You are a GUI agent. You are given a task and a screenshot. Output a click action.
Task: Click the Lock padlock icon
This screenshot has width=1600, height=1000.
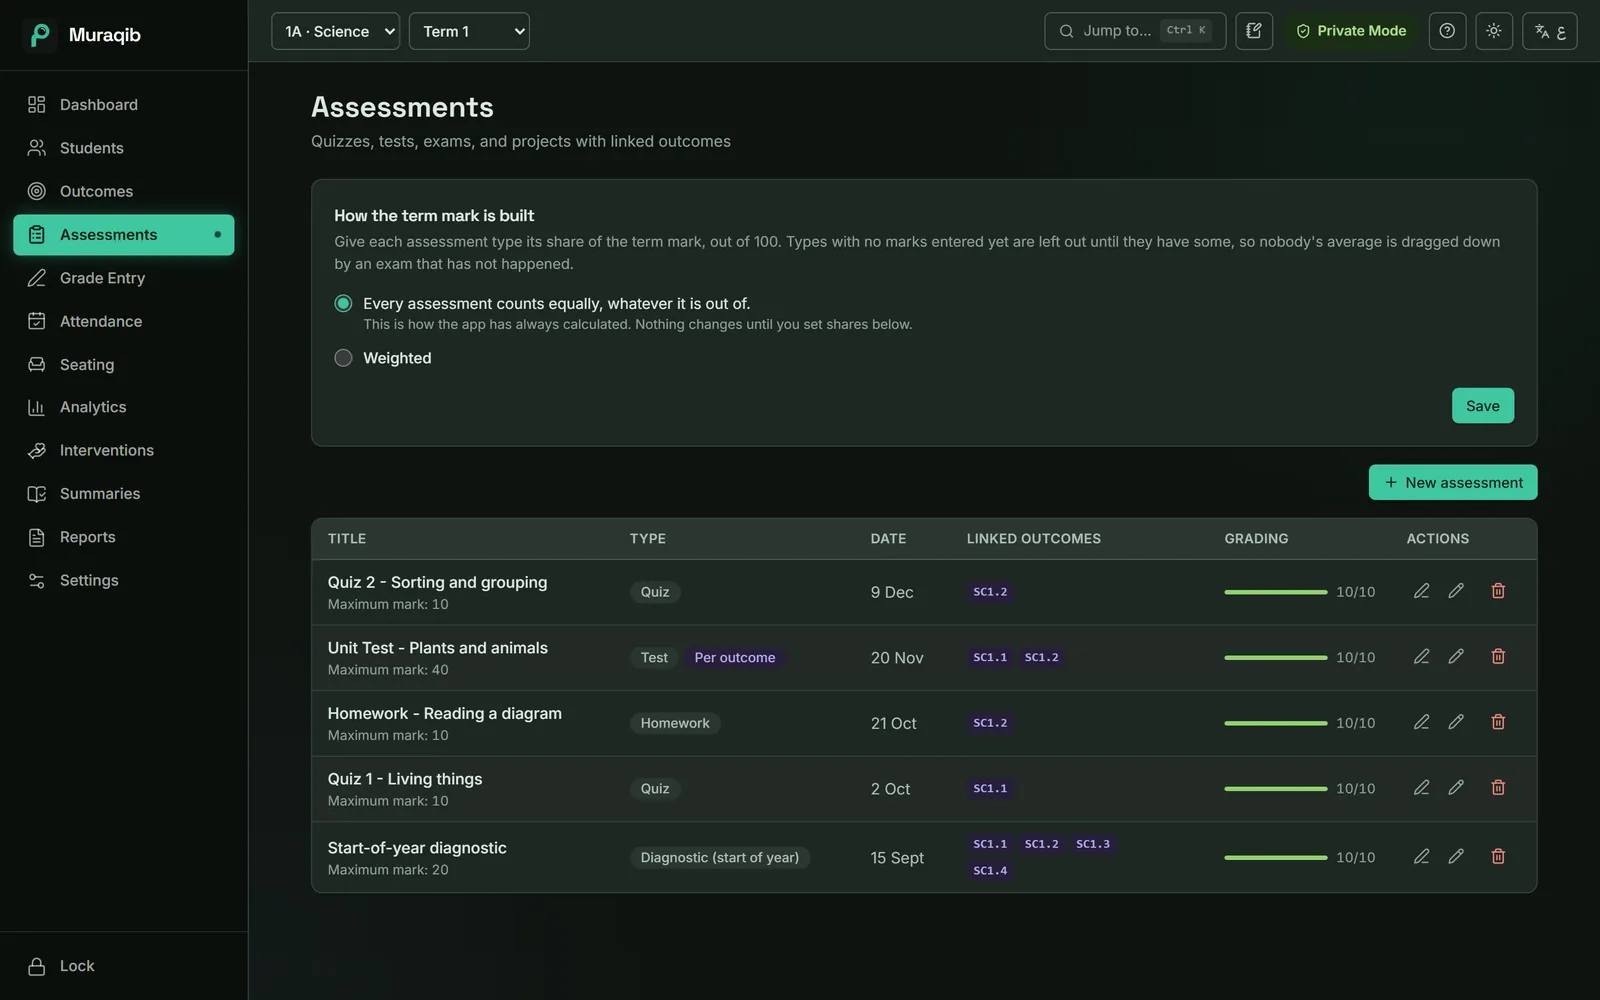[37, 966]
